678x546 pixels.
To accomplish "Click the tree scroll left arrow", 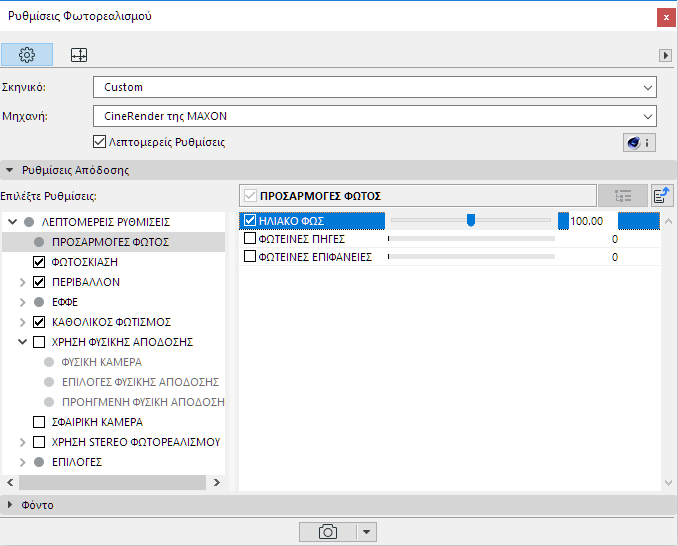I will pos(10,482).
